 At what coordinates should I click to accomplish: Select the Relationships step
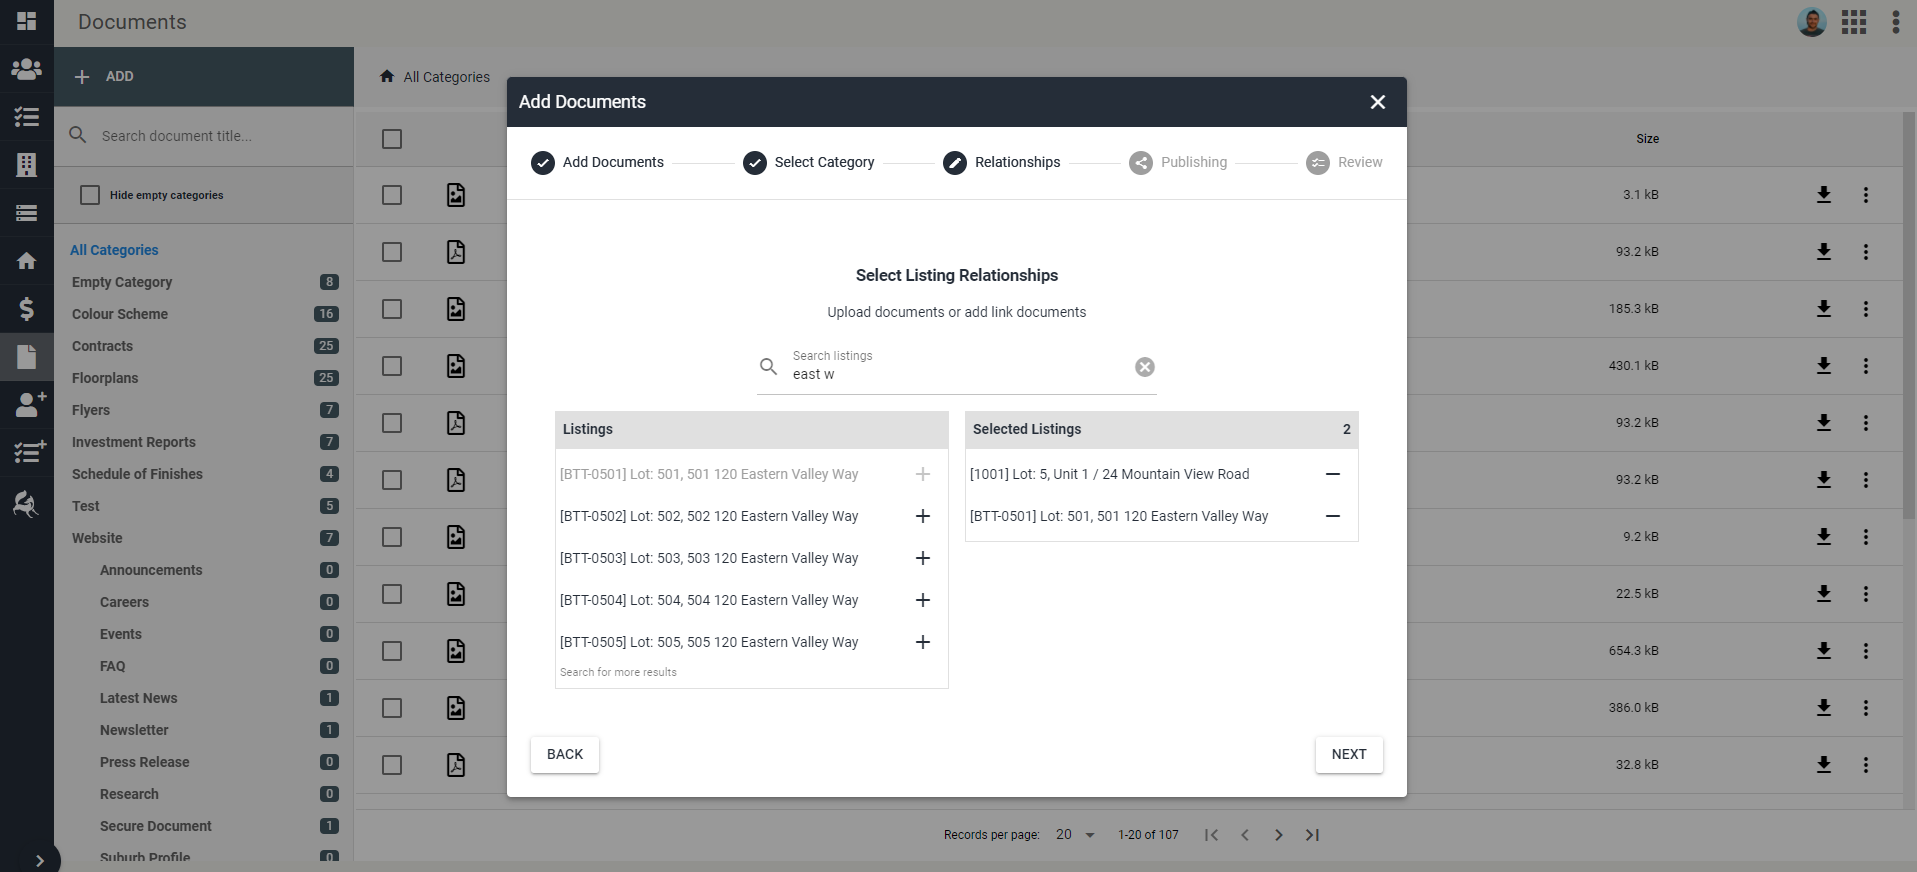[1001, 162]
